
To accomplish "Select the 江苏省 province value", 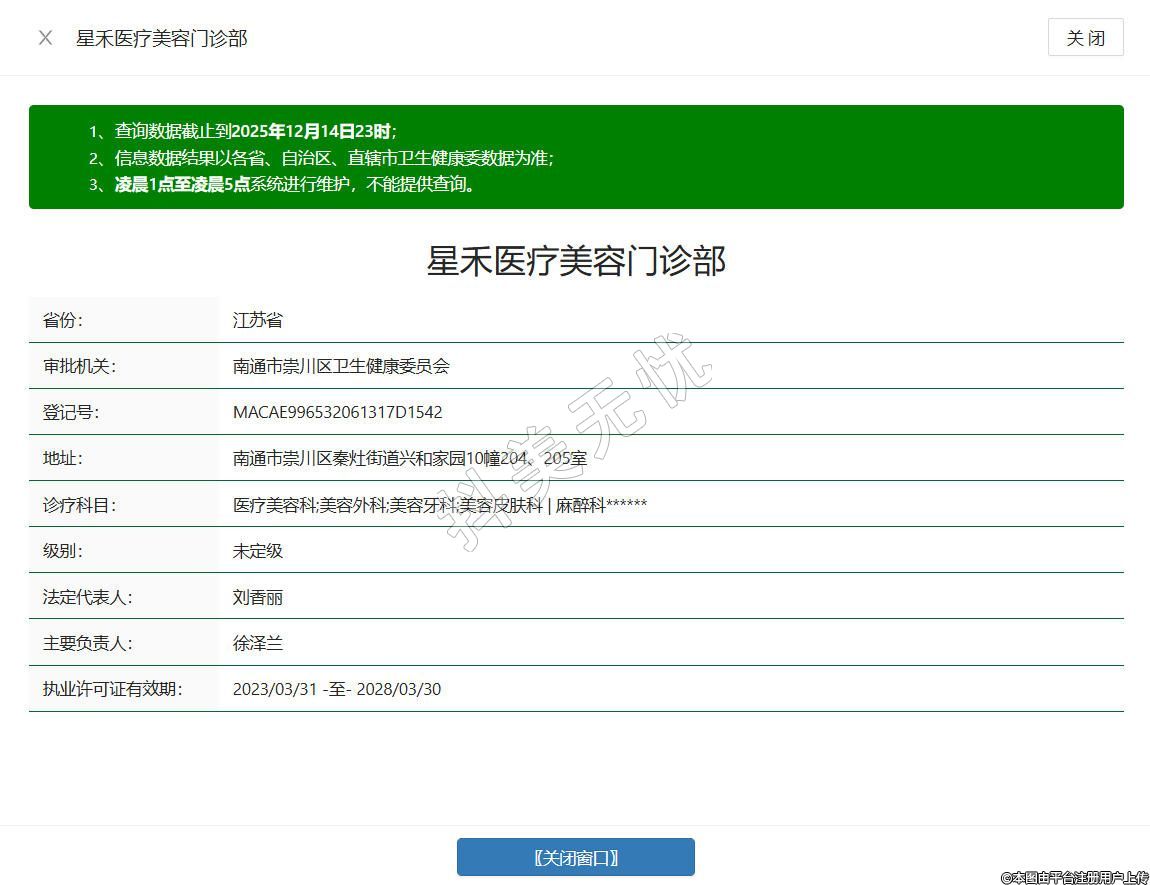I will coord(258,320).
